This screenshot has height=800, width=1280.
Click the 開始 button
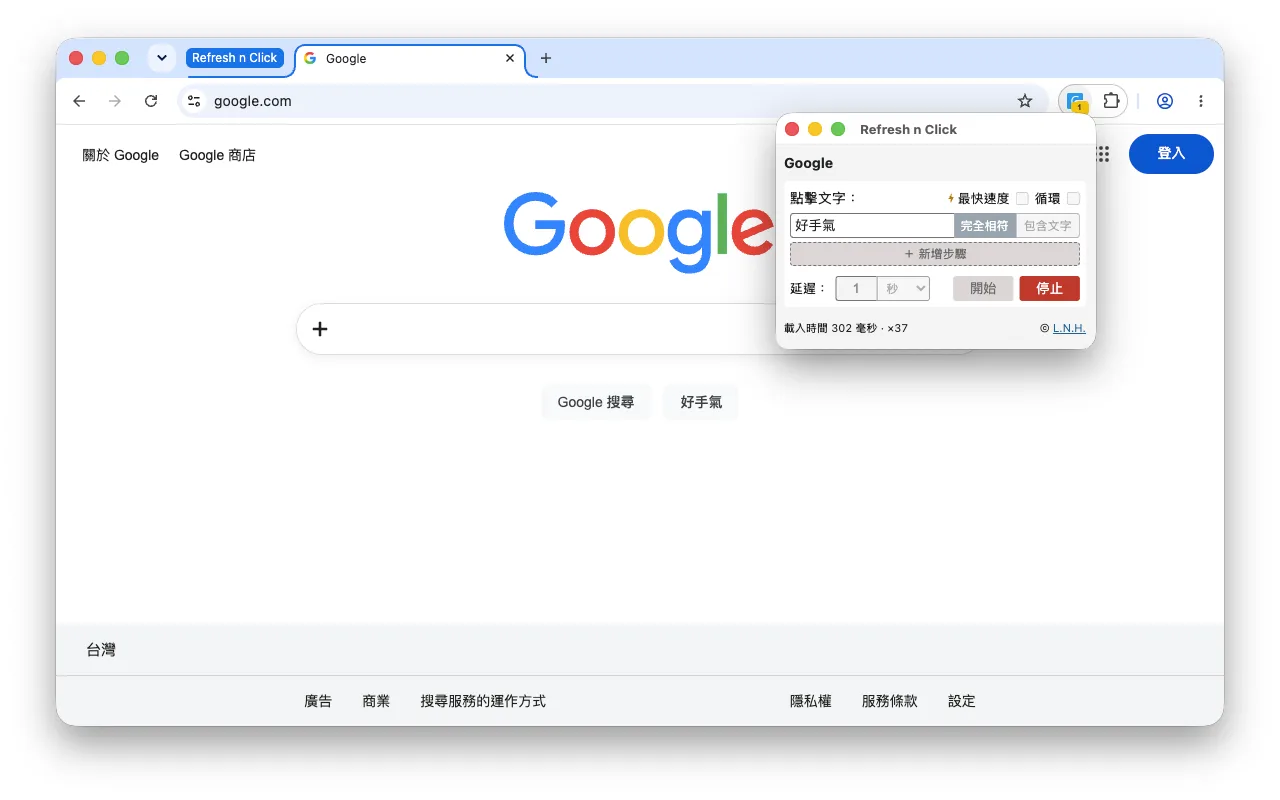pos(983,289)
